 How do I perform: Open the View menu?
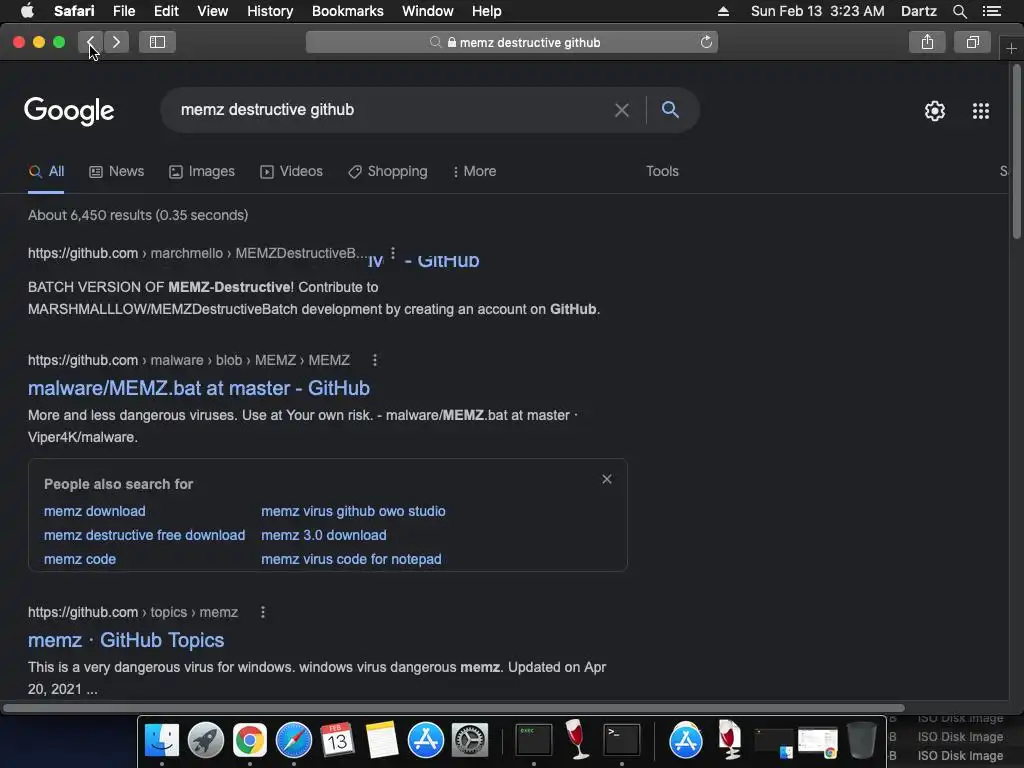coord(212,11)
